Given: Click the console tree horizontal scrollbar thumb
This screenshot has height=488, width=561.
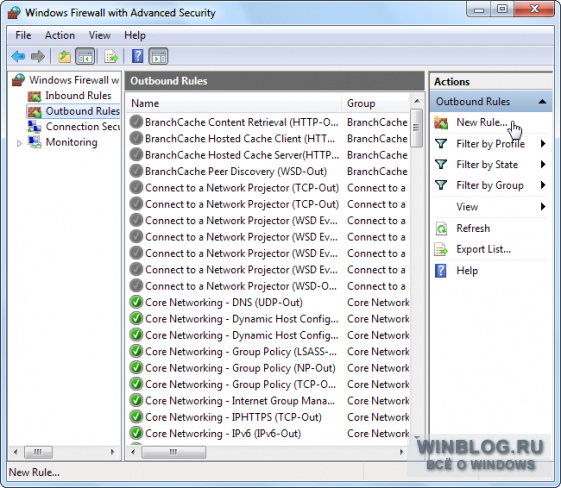Looking at the screenshot, I should click(x=38, y=452).
